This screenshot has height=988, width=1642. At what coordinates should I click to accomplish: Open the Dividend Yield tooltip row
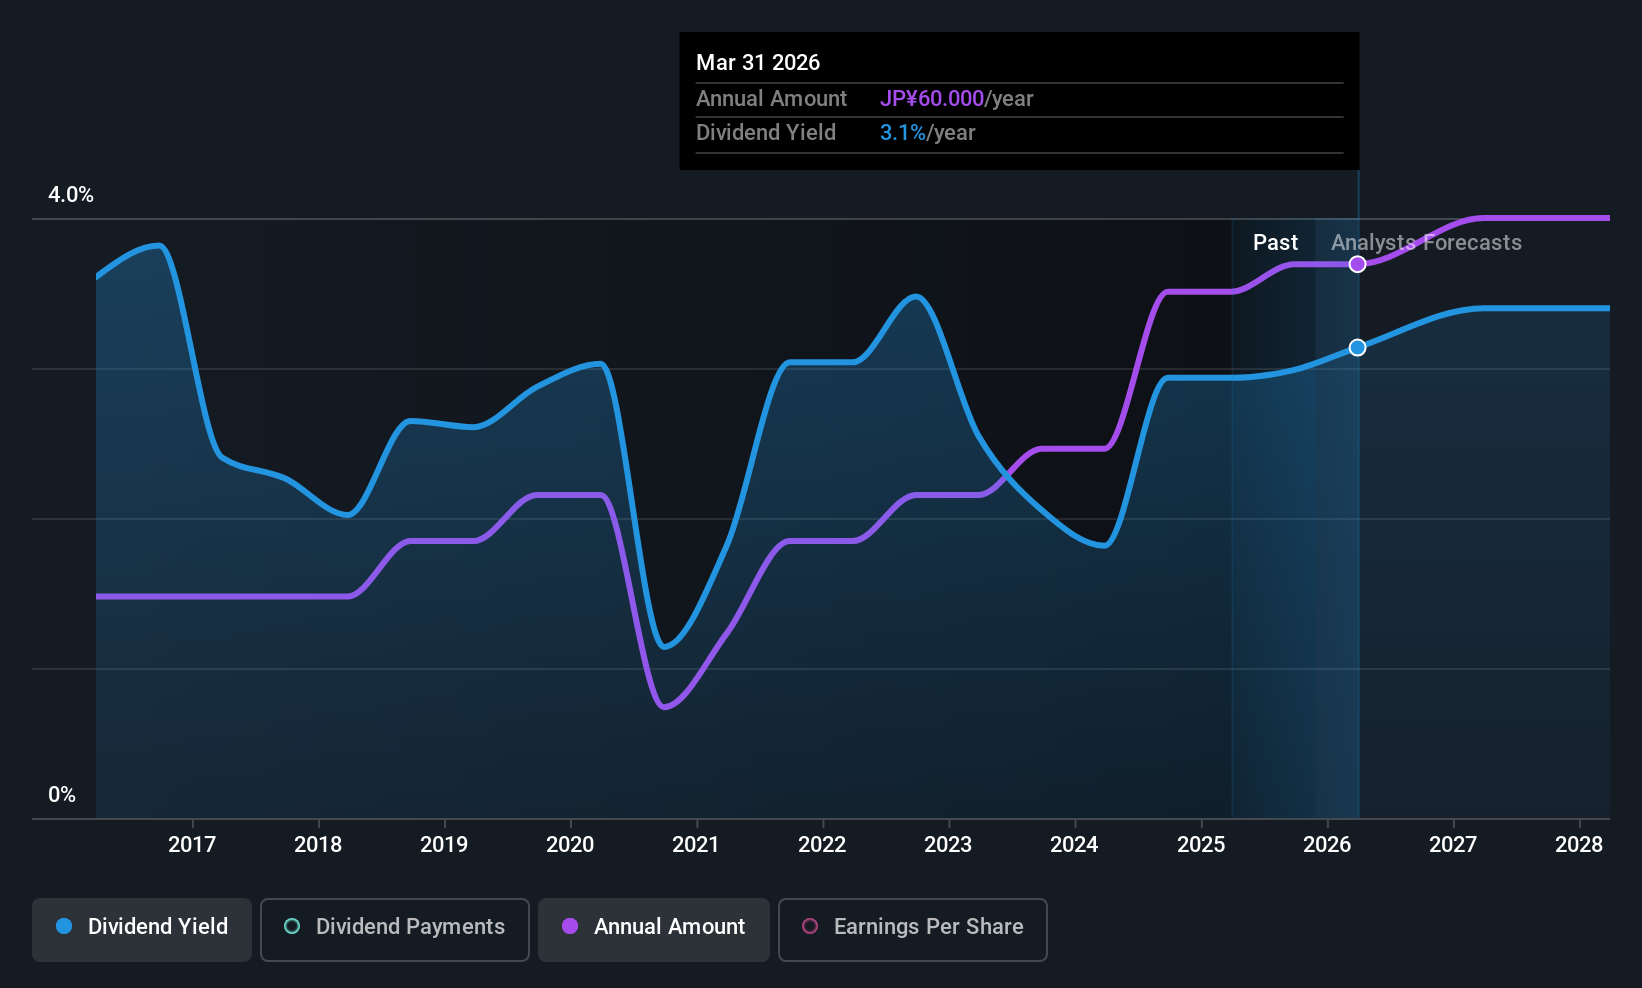click(x=766, y=132)
